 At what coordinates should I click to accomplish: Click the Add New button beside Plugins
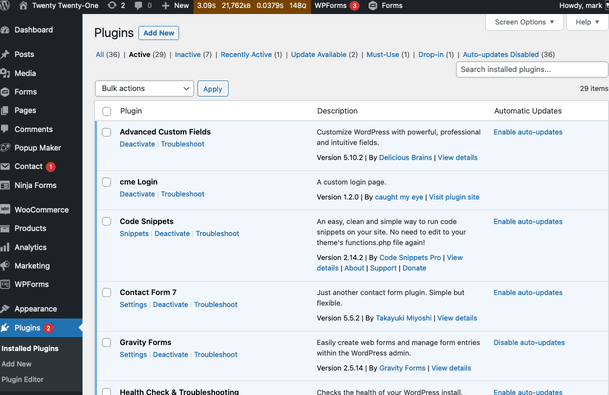point(158,33)
